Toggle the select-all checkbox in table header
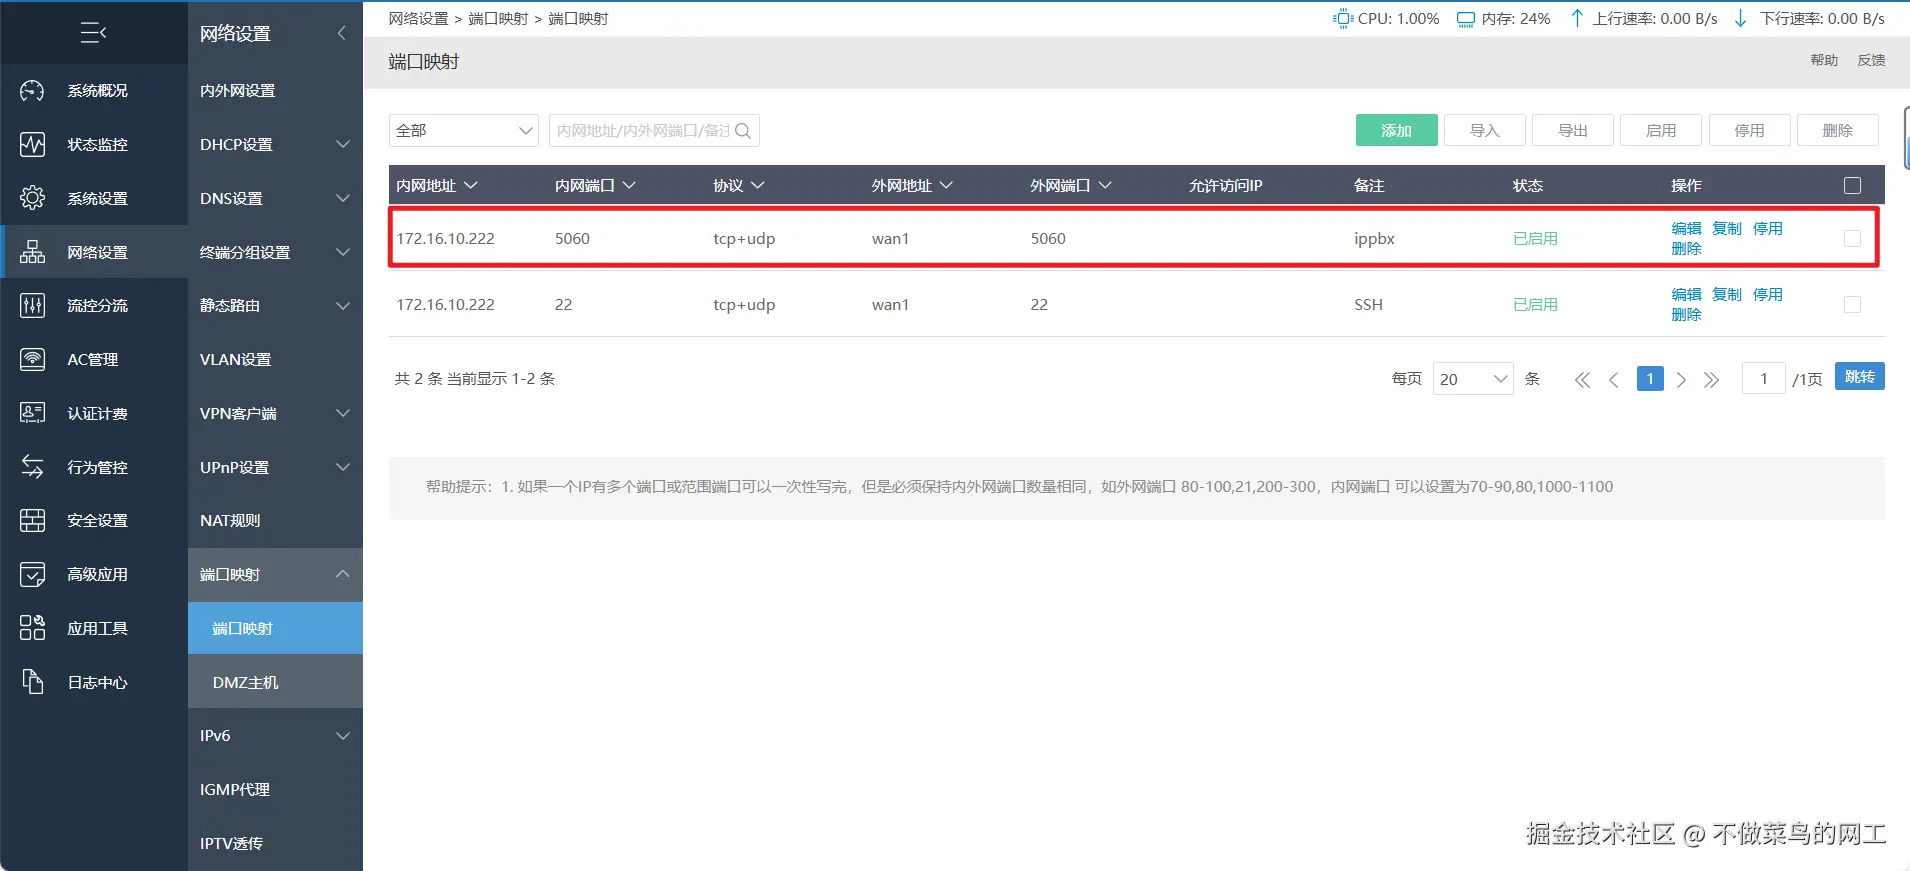 click(x=1852, y=186)
